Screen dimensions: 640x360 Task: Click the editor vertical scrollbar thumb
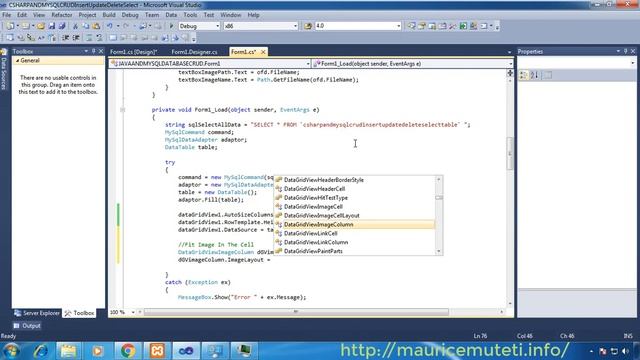[510, 153]
